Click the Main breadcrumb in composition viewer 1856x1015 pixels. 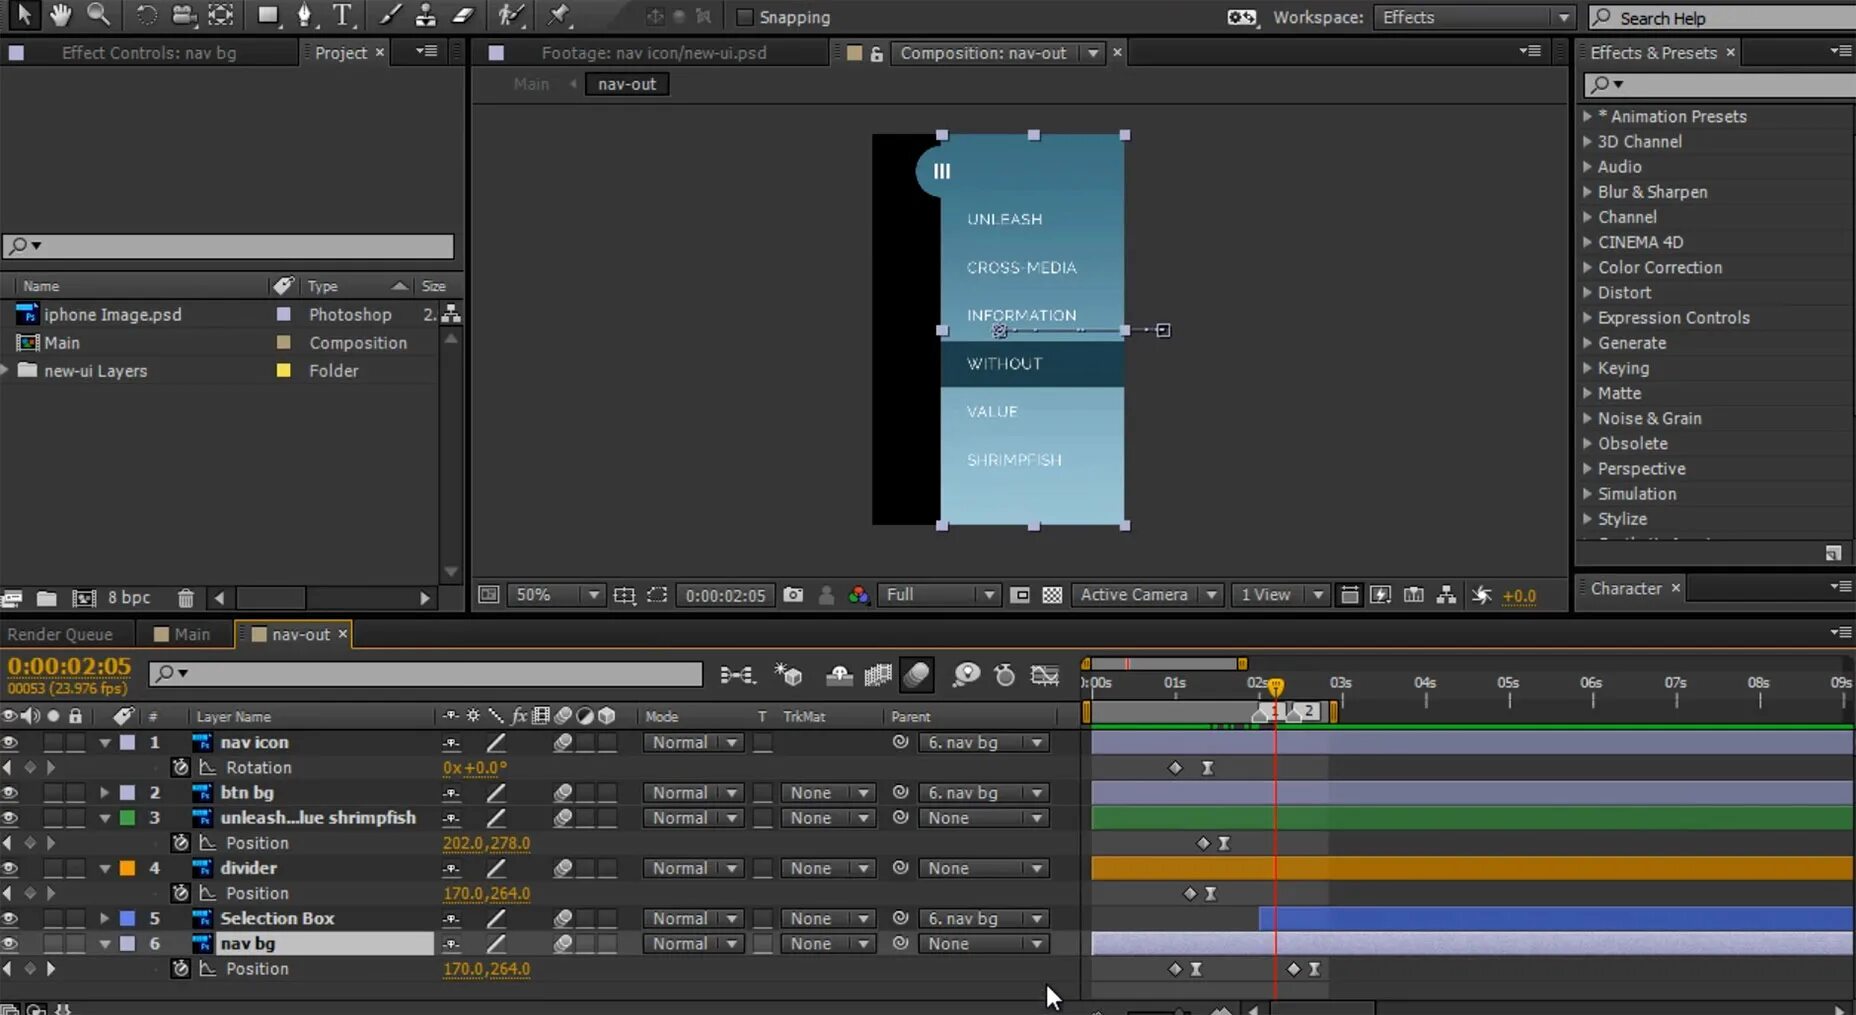tap(531, 84)
